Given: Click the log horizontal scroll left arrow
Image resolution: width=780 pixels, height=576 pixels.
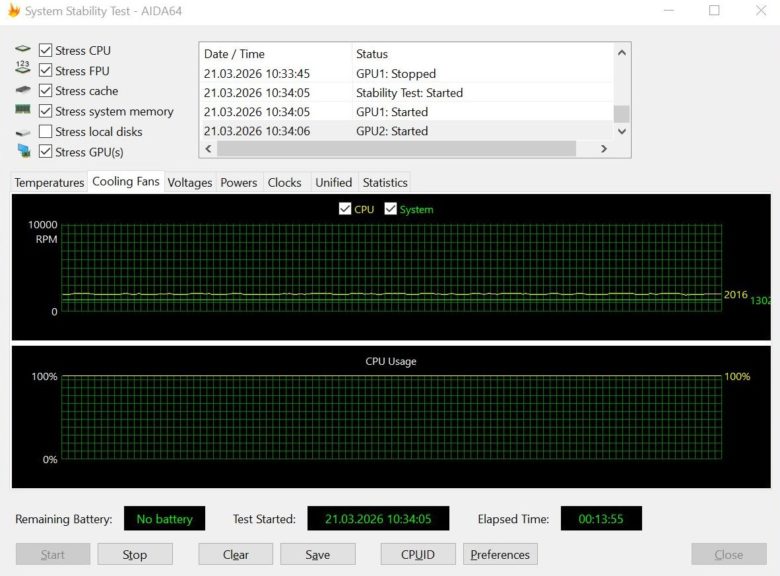Looking at the screenshot, I should tap(208, 149).
